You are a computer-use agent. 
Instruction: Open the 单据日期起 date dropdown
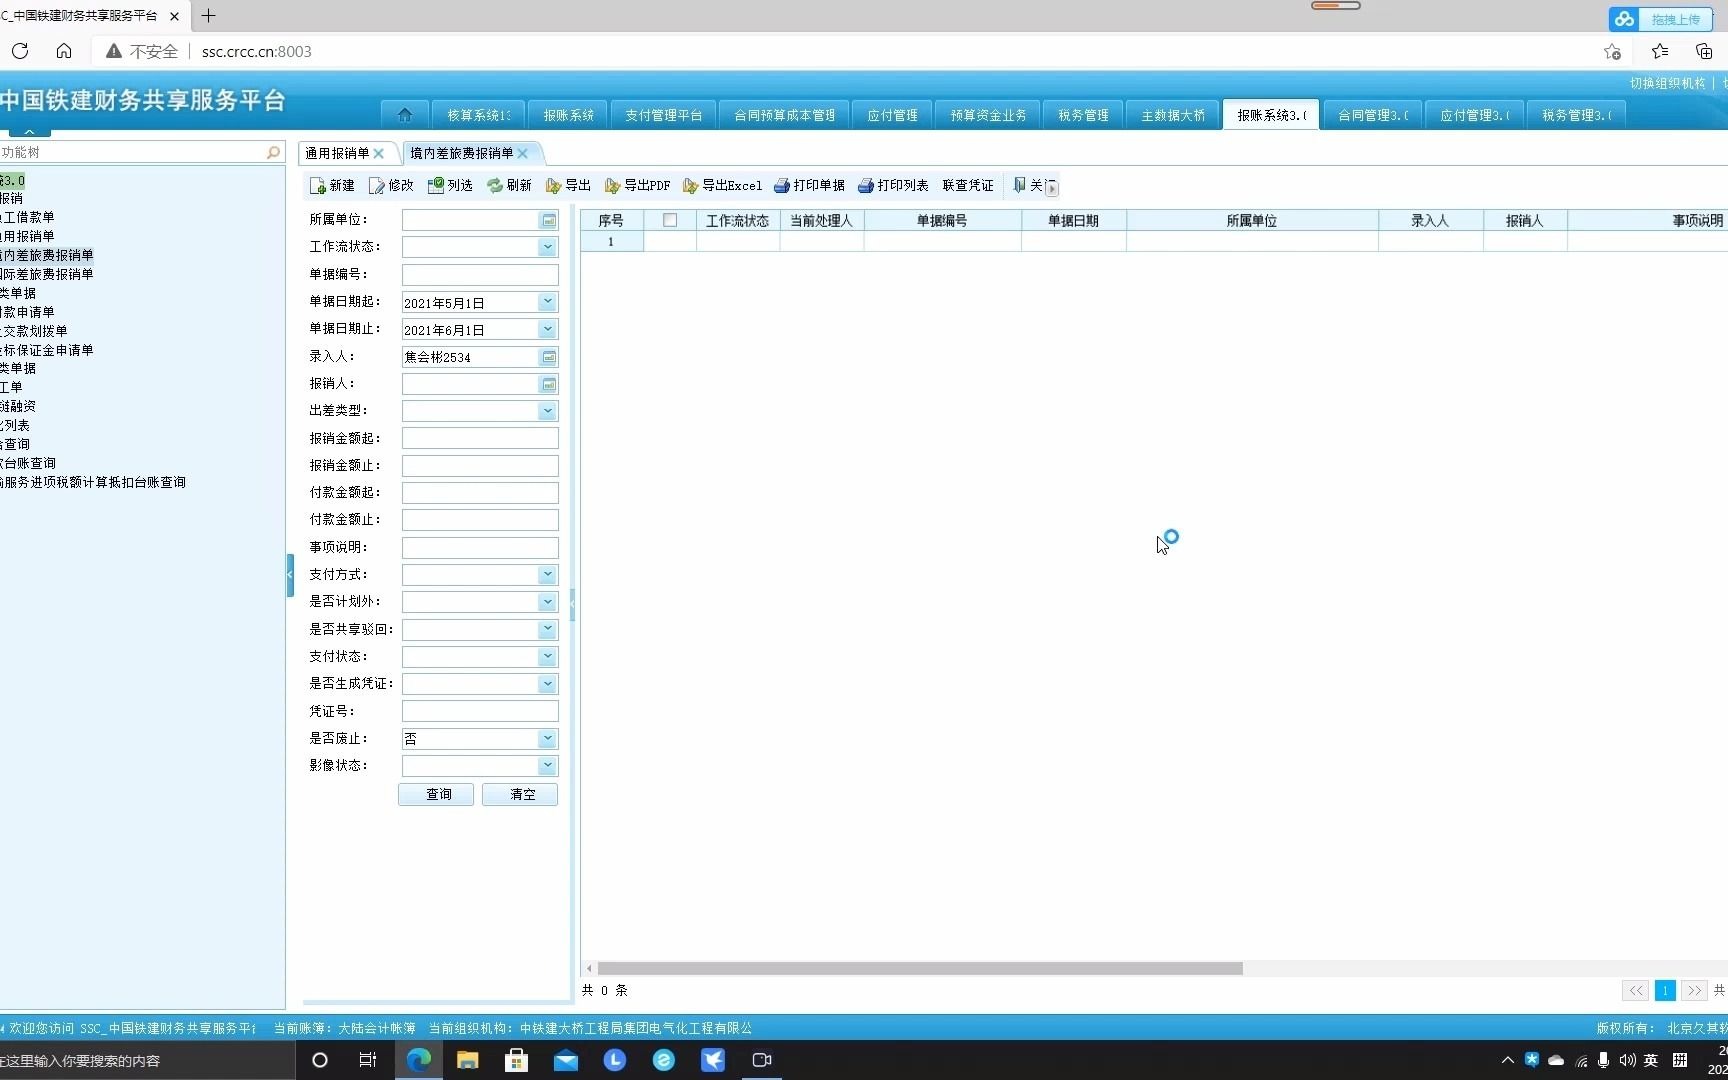547,302
